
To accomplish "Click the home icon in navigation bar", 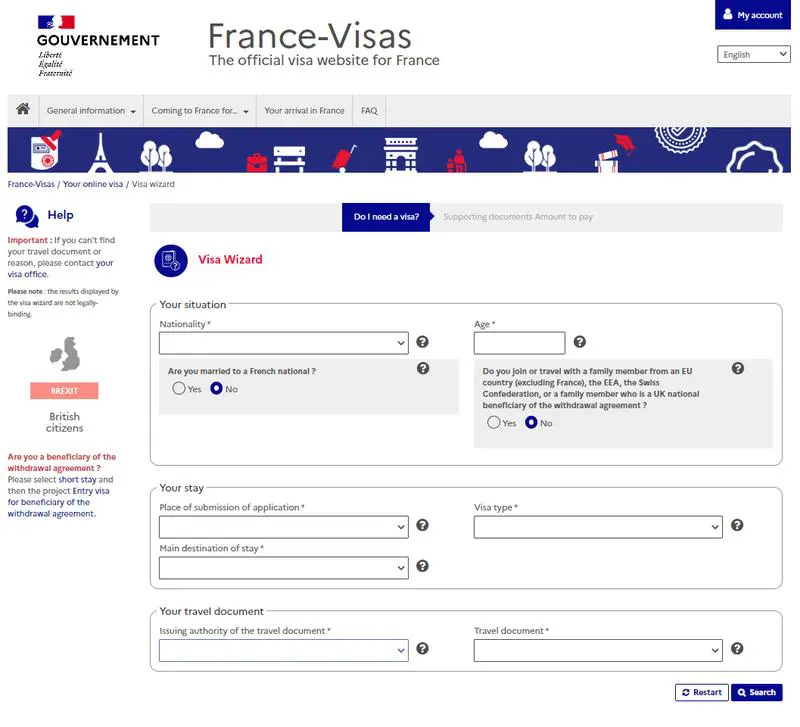I will pos(23,110).
